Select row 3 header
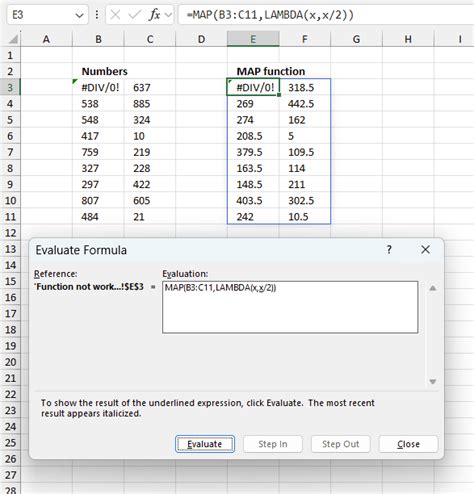474x494 pixels. 10,87
